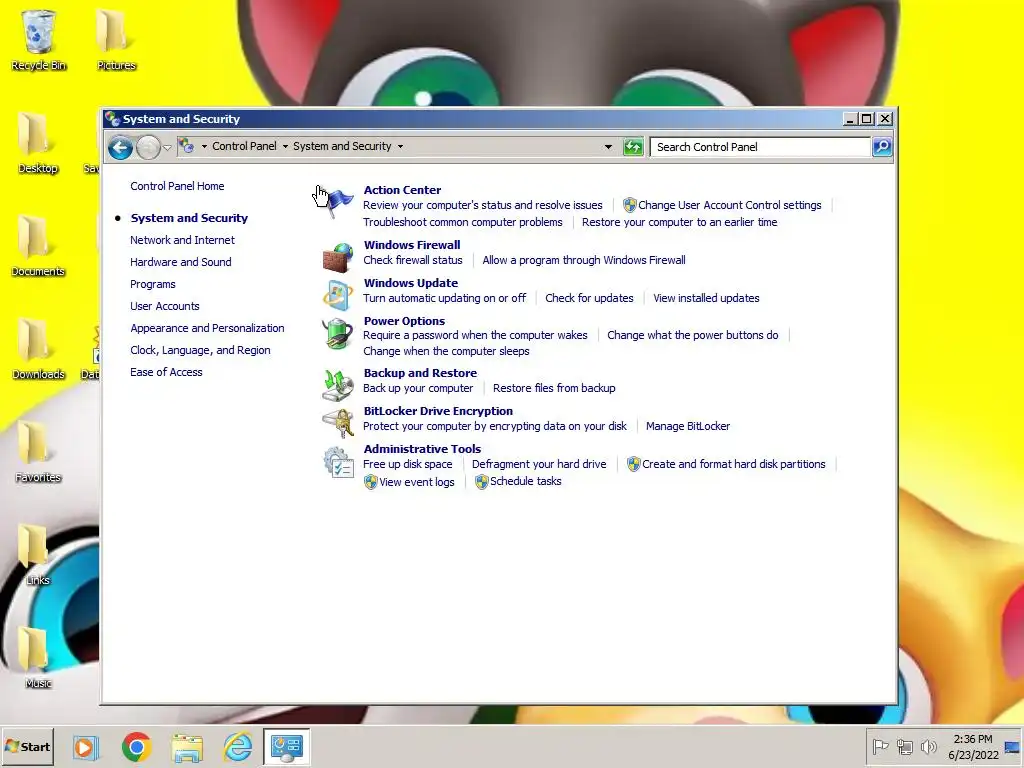
Task: Click the network icon in system tray
Action: (x=904, y=746)
